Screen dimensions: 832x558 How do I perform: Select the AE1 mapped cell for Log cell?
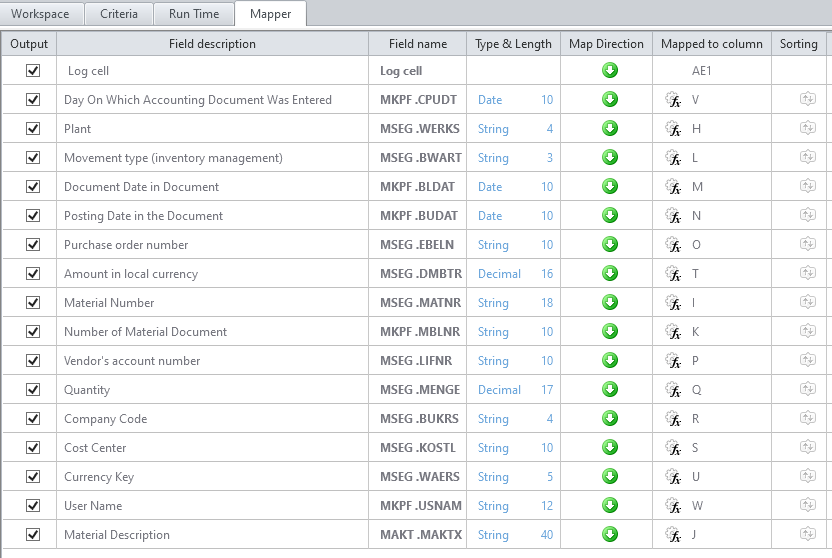[x=702, y=72]
